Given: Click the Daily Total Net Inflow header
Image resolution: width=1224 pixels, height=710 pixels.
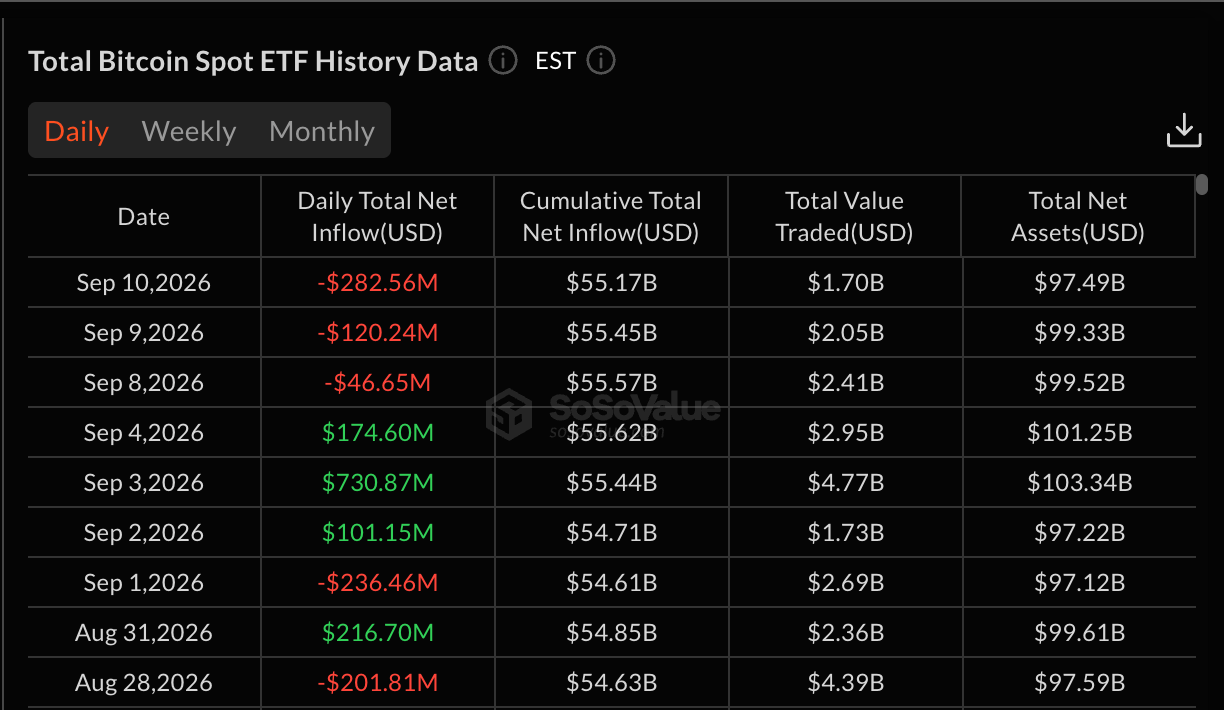Looking at the screenshot, I should click(377, 217).
